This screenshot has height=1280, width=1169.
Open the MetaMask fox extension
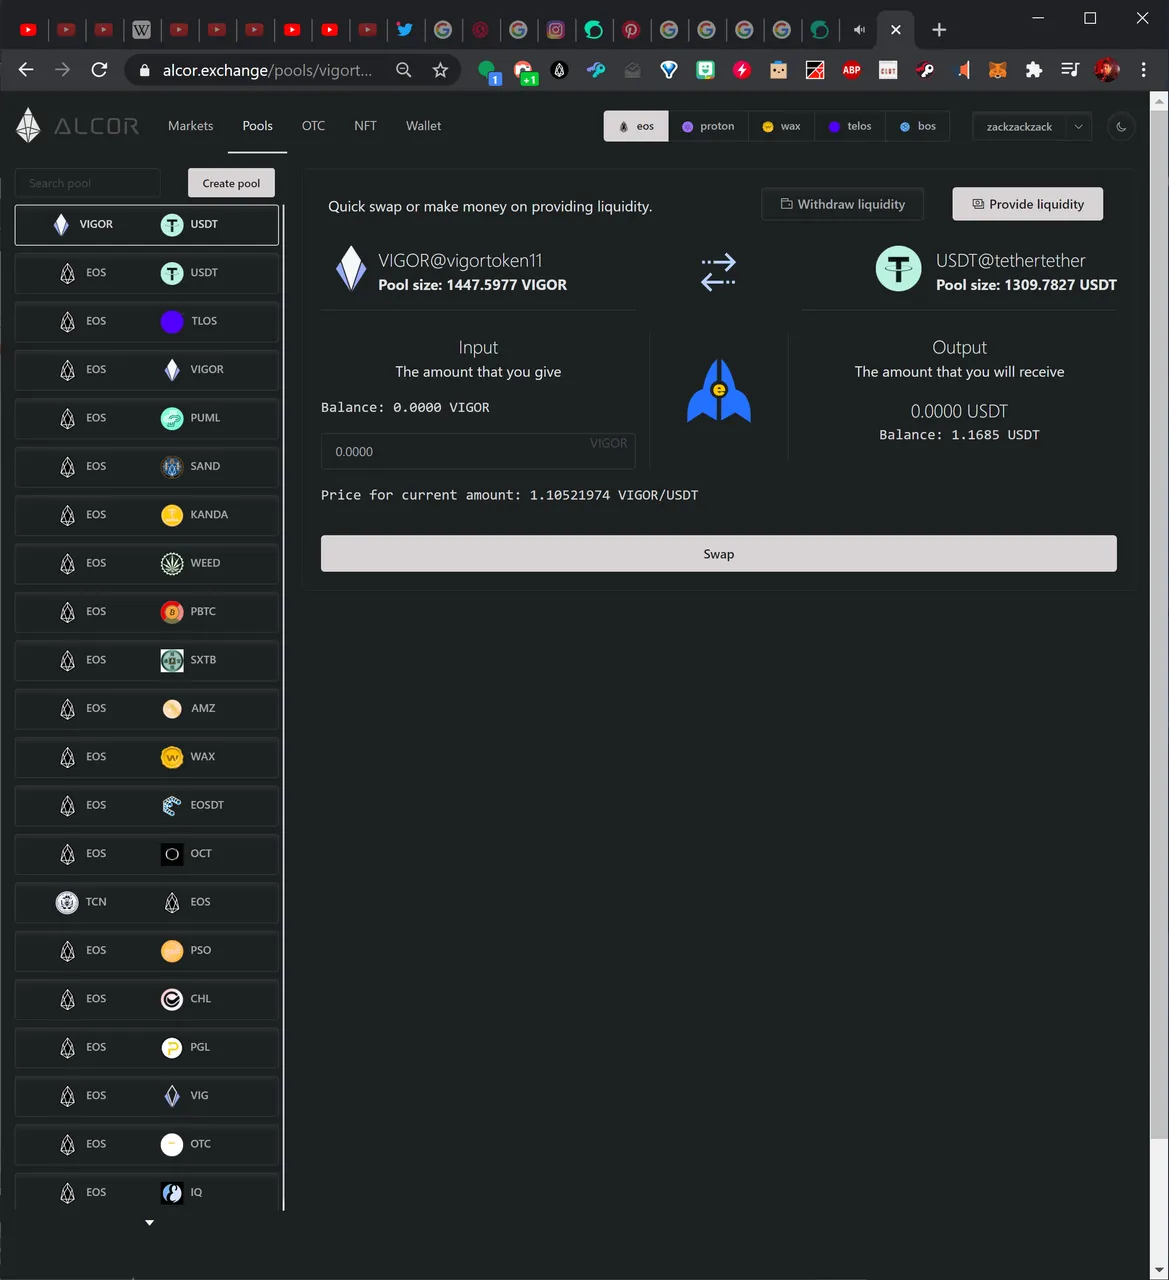click(997, 70)
